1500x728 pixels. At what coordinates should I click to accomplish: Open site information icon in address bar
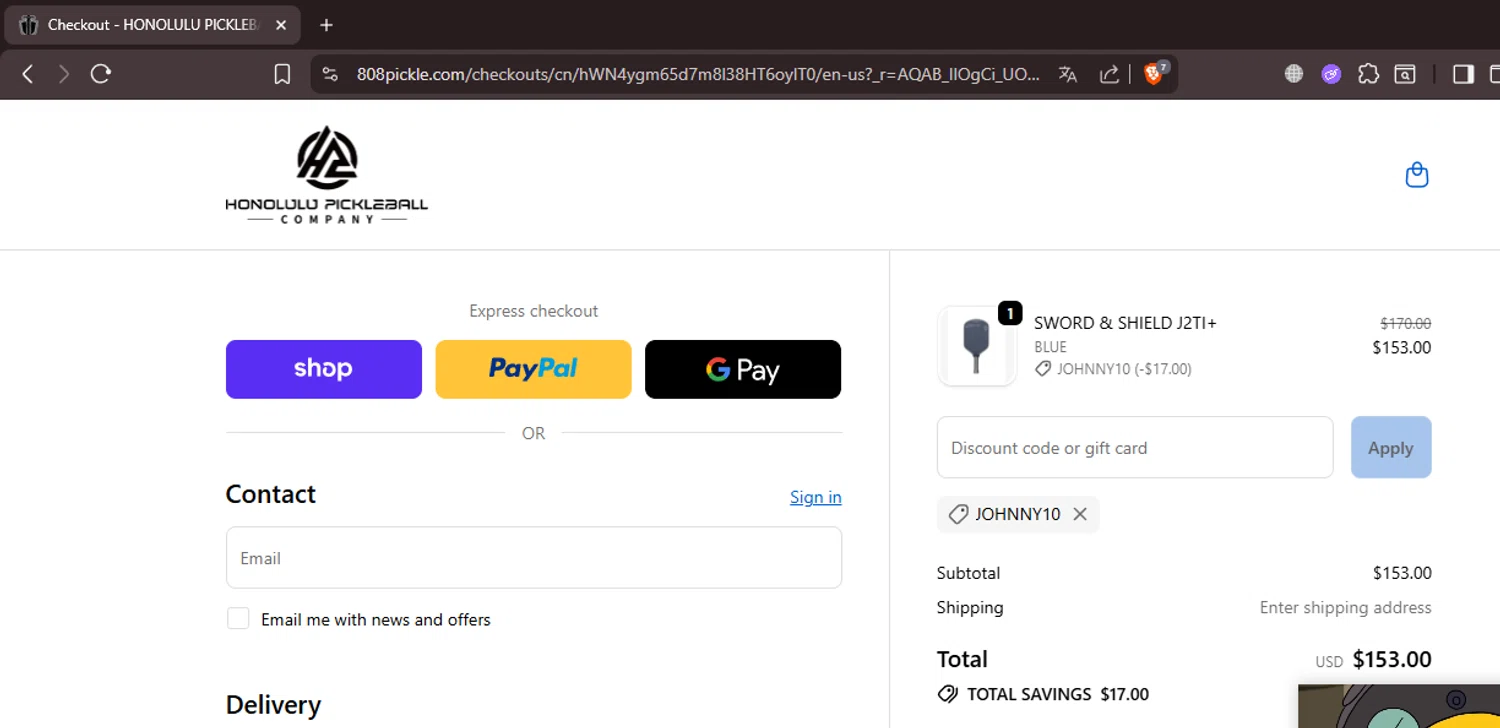pyautogui.click(x=331, y=74)
